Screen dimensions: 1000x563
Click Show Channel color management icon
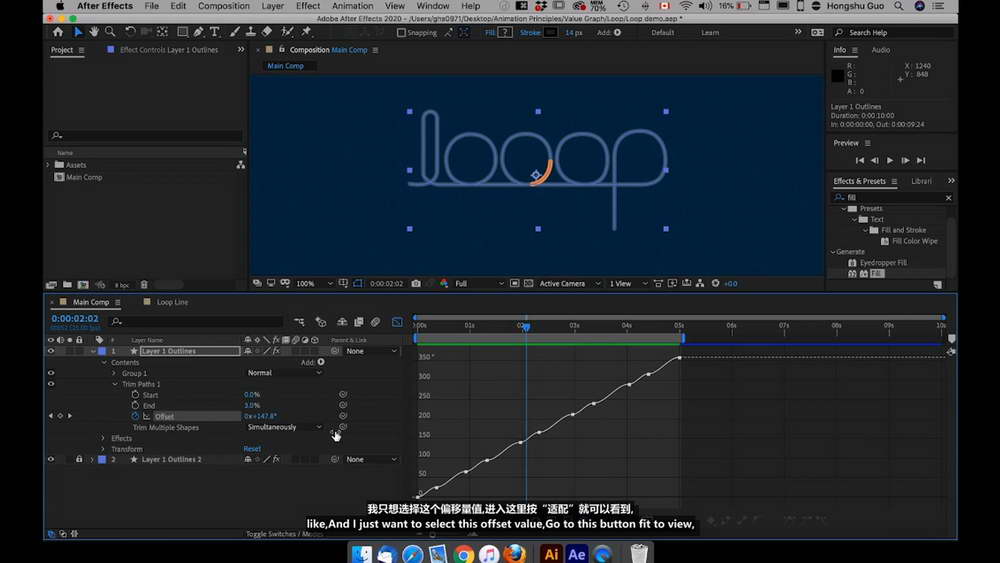pyautogui.click(x=444, y=284)
